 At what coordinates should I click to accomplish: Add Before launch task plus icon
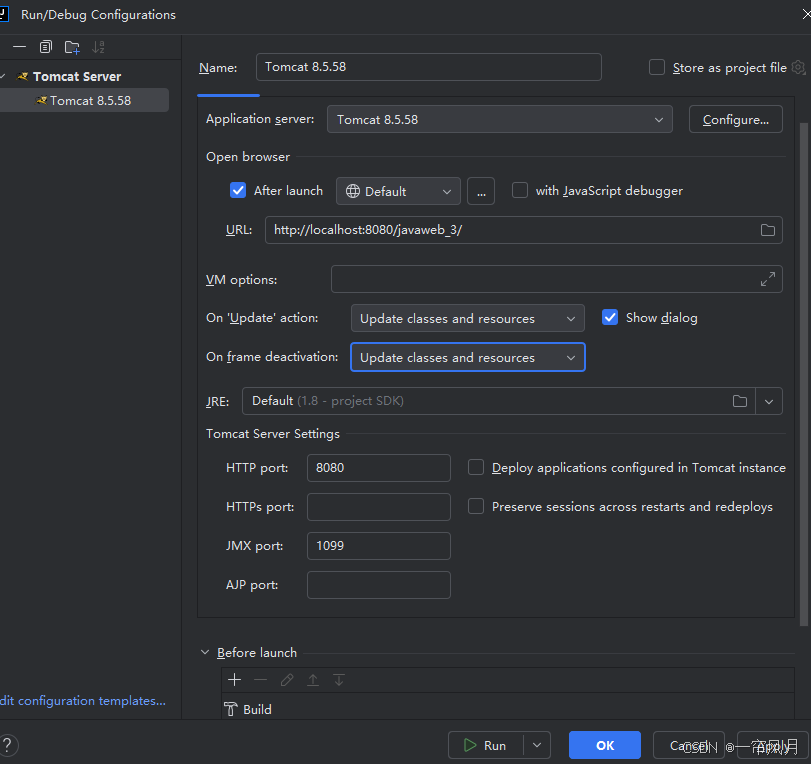pos(234,680)
